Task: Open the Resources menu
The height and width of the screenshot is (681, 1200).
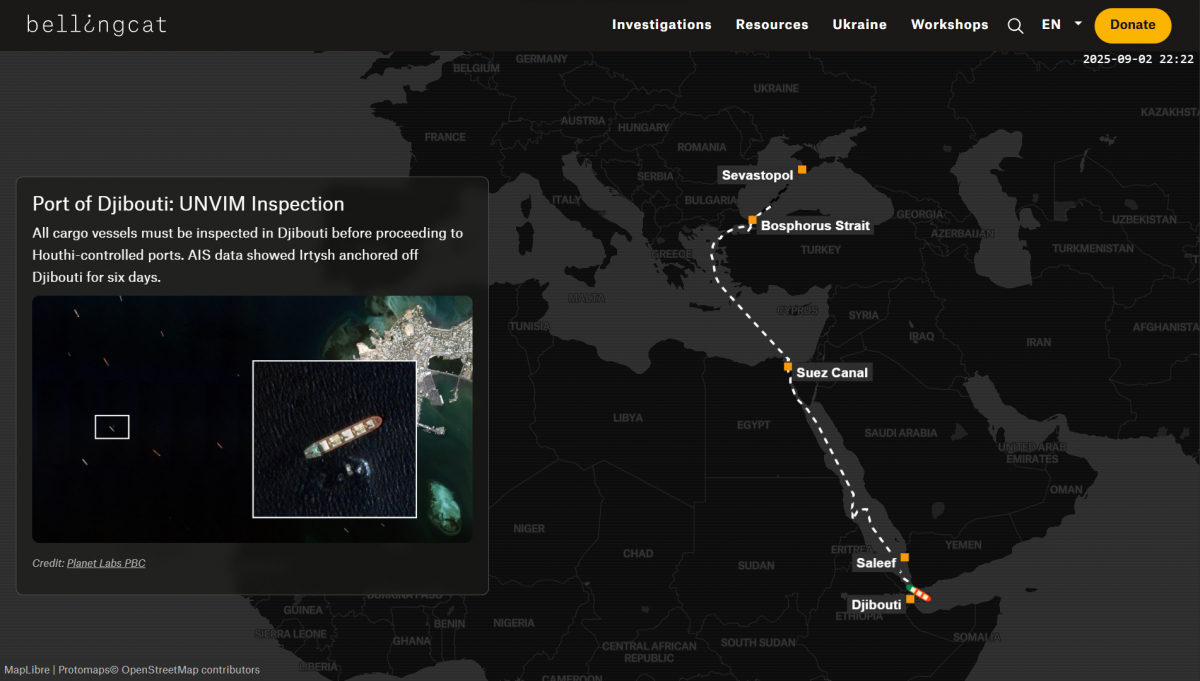Action: (x=772, y=25)
